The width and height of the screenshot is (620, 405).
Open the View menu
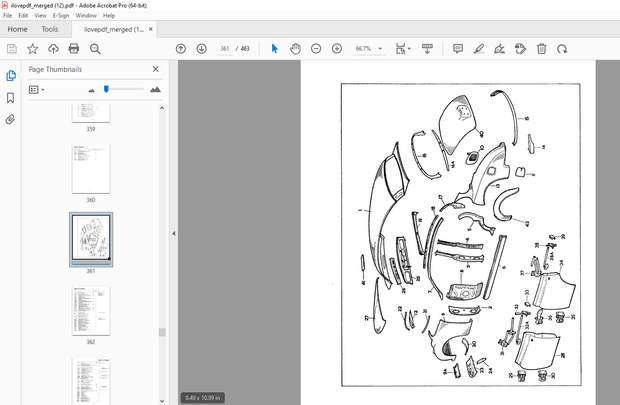pyautogui.click(x=40, y=15)
